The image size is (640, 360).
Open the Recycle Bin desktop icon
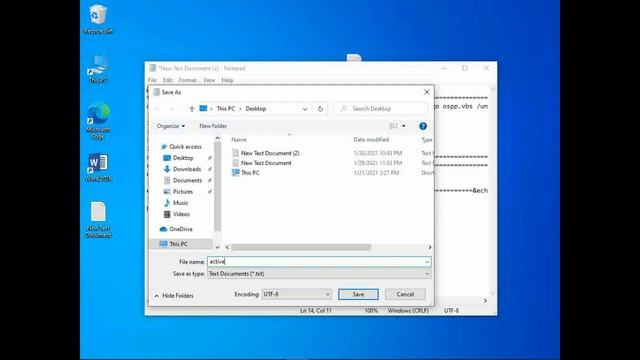[x=98, y=19]
